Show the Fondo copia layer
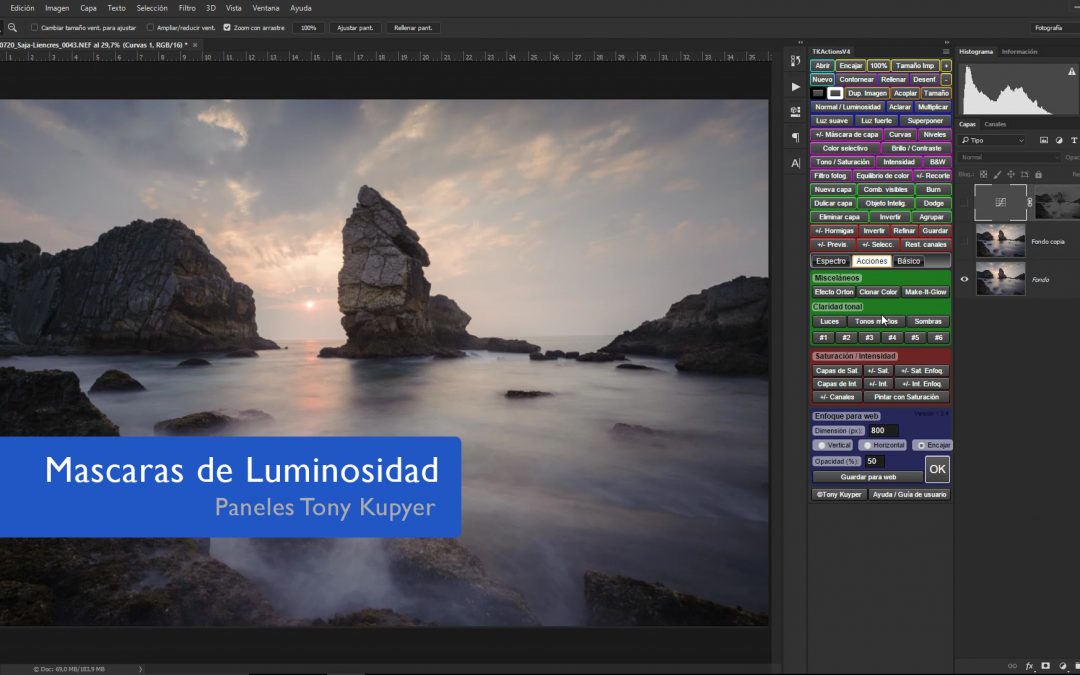Viewport: 1080px width, 675px height. (x=964, y=242)
